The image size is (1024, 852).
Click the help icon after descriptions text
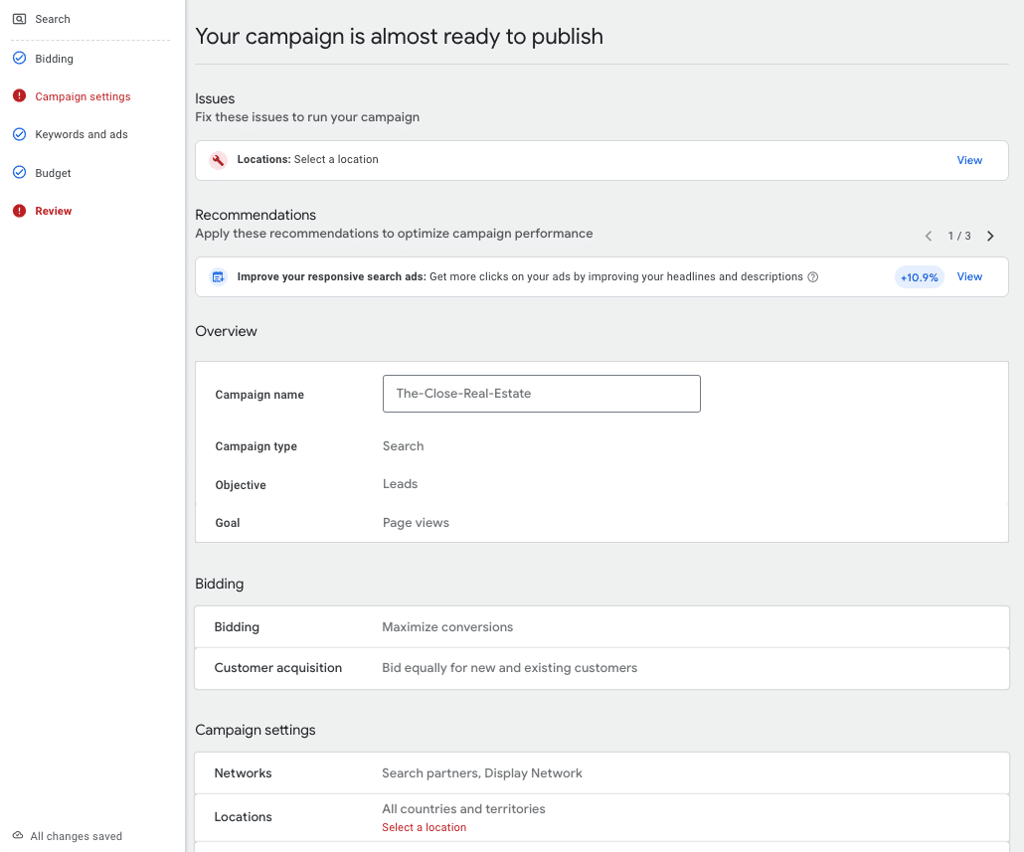pyautogui.click(x=812, y=277)
